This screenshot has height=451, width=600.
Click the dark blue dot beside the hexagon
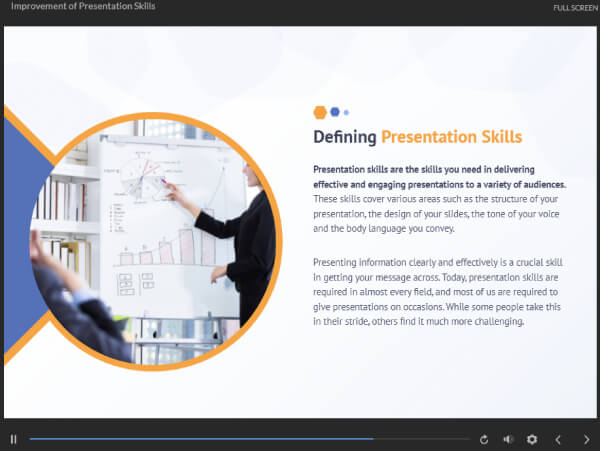click(x=335, y=112)
